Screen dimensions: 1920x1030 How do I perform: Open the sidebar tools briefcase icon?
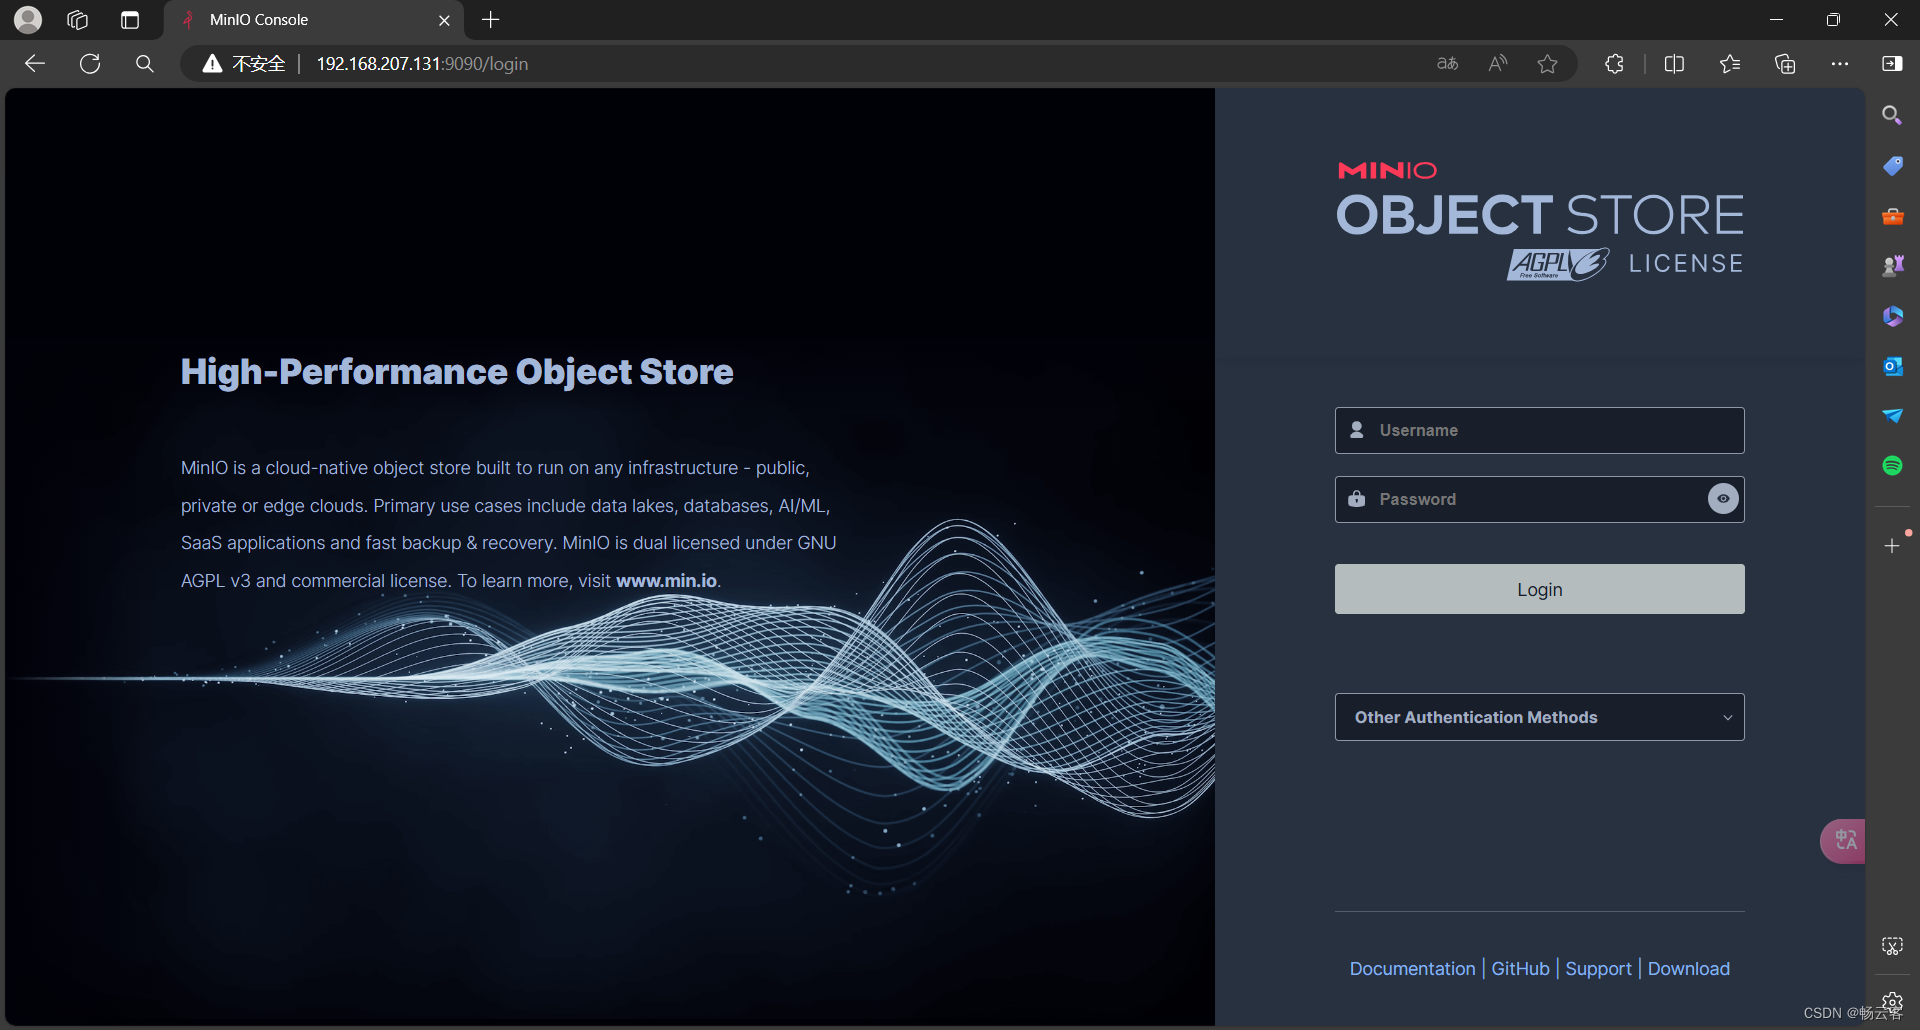coord(1892,216)
